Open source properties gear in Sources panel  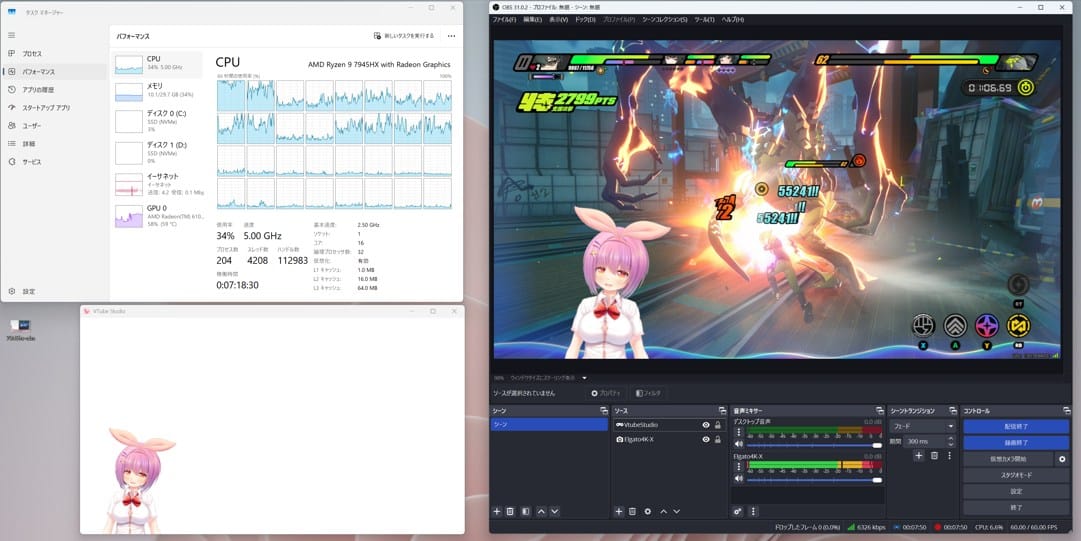pos(647,511)
